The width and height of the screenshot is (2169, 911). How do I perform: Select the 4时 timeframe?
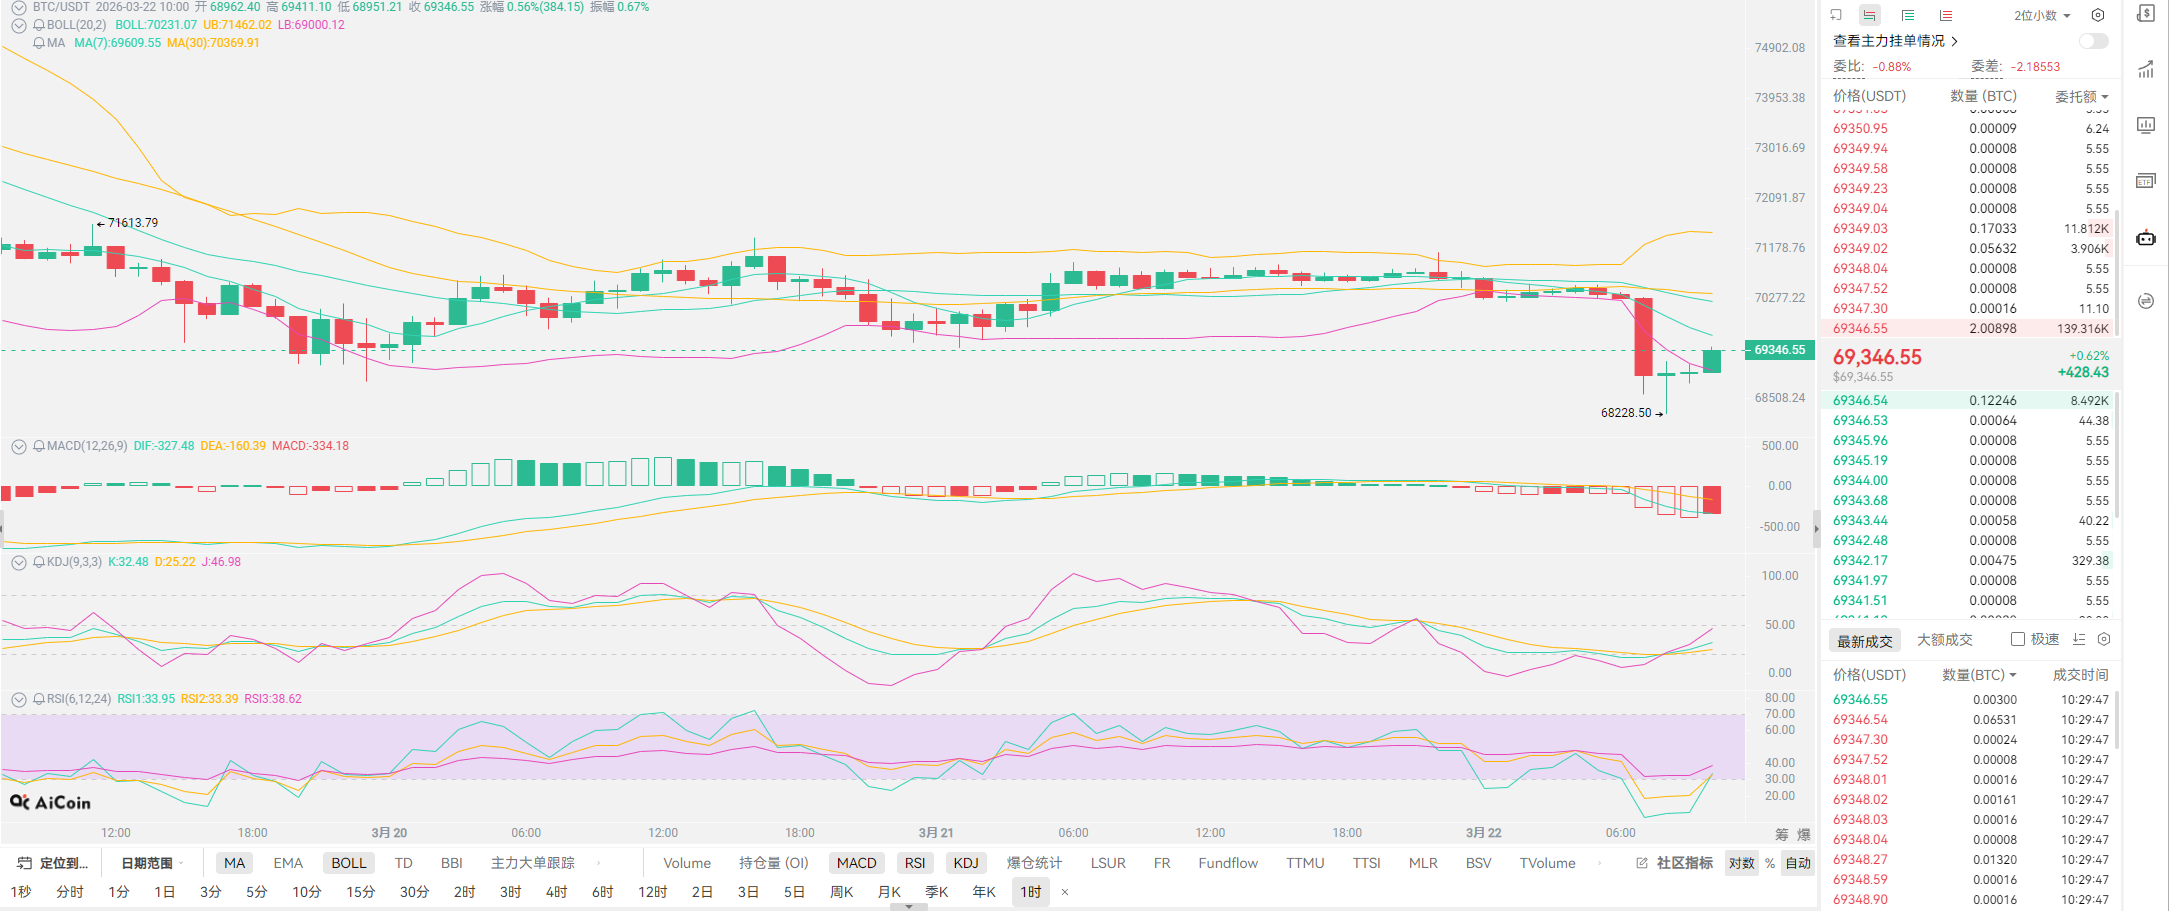(x=556, y=891)
